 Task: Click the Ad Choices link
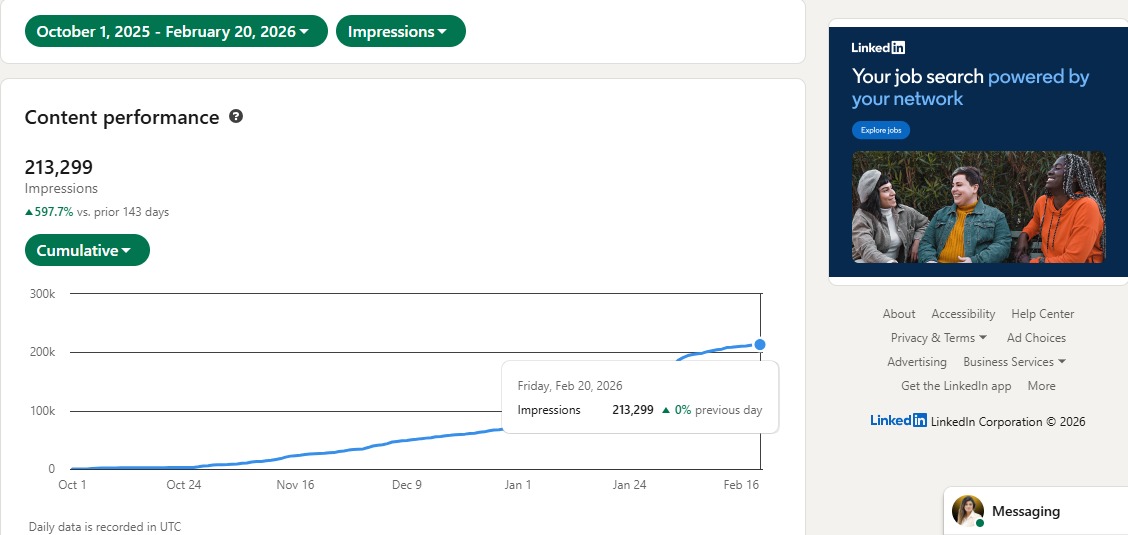[1036, 338]
